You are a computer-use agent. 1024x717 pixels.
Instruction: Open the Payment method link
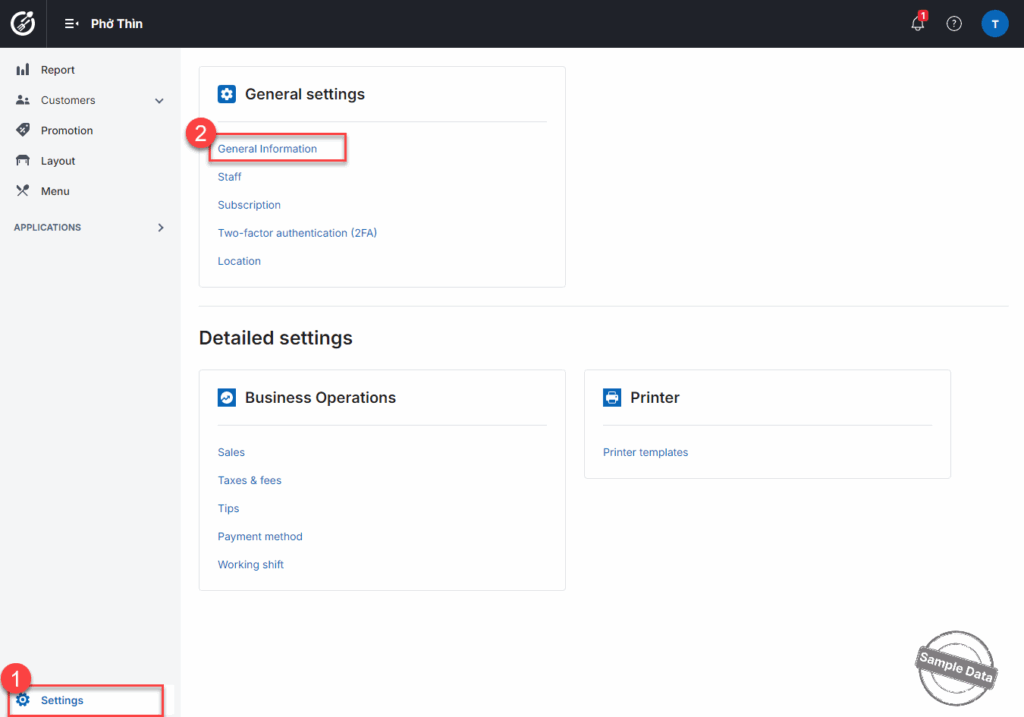[260, 537]
